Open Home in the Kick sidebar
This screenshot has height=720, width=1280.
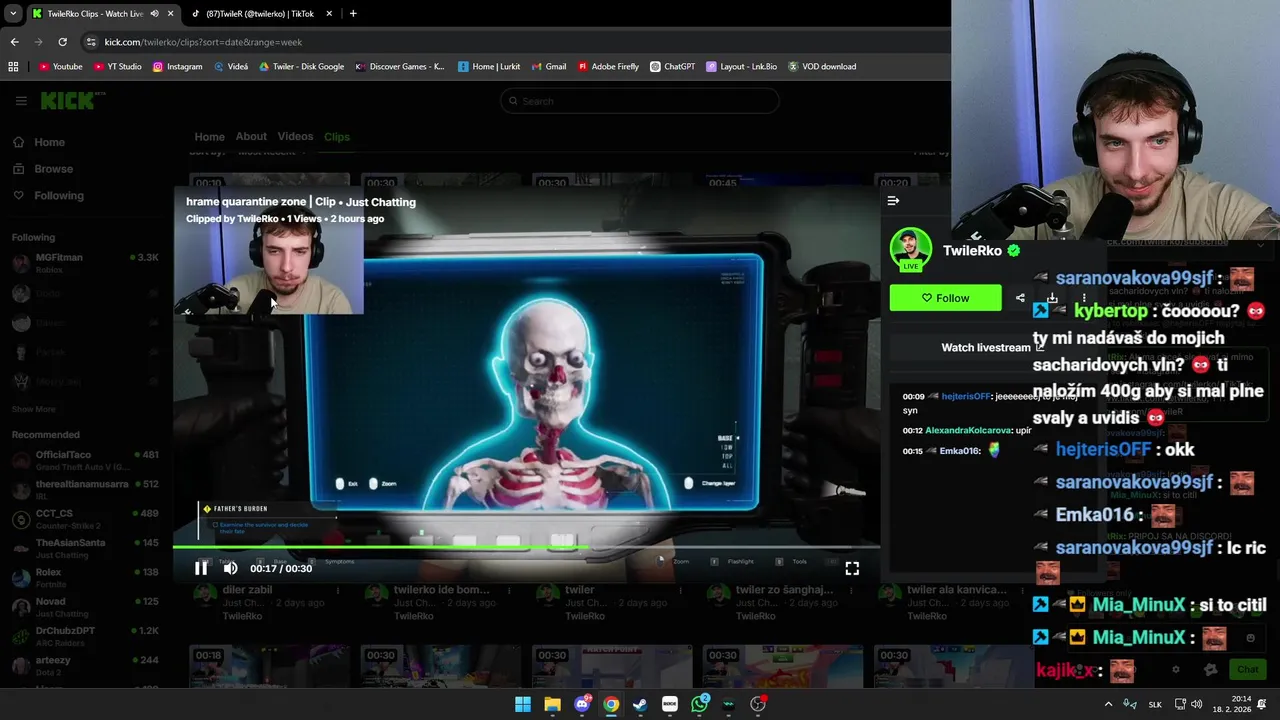[x=40, y=142]
